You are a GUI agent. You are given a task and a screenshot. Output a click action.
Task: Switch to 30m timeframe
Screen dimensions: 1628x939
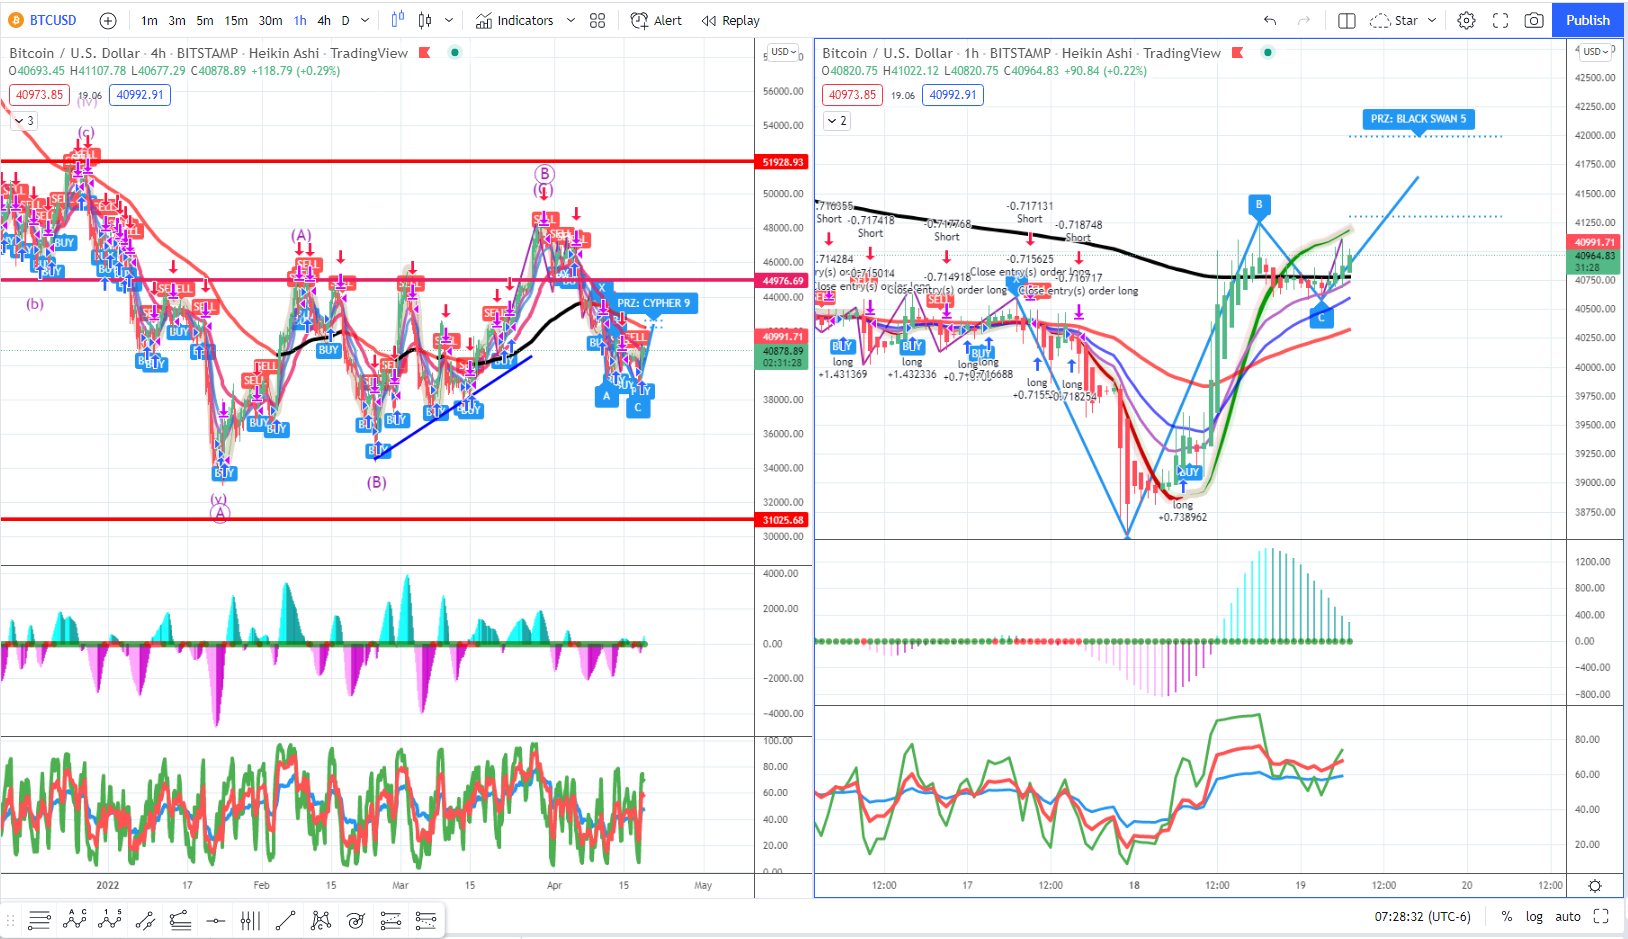tap(270, 20)
